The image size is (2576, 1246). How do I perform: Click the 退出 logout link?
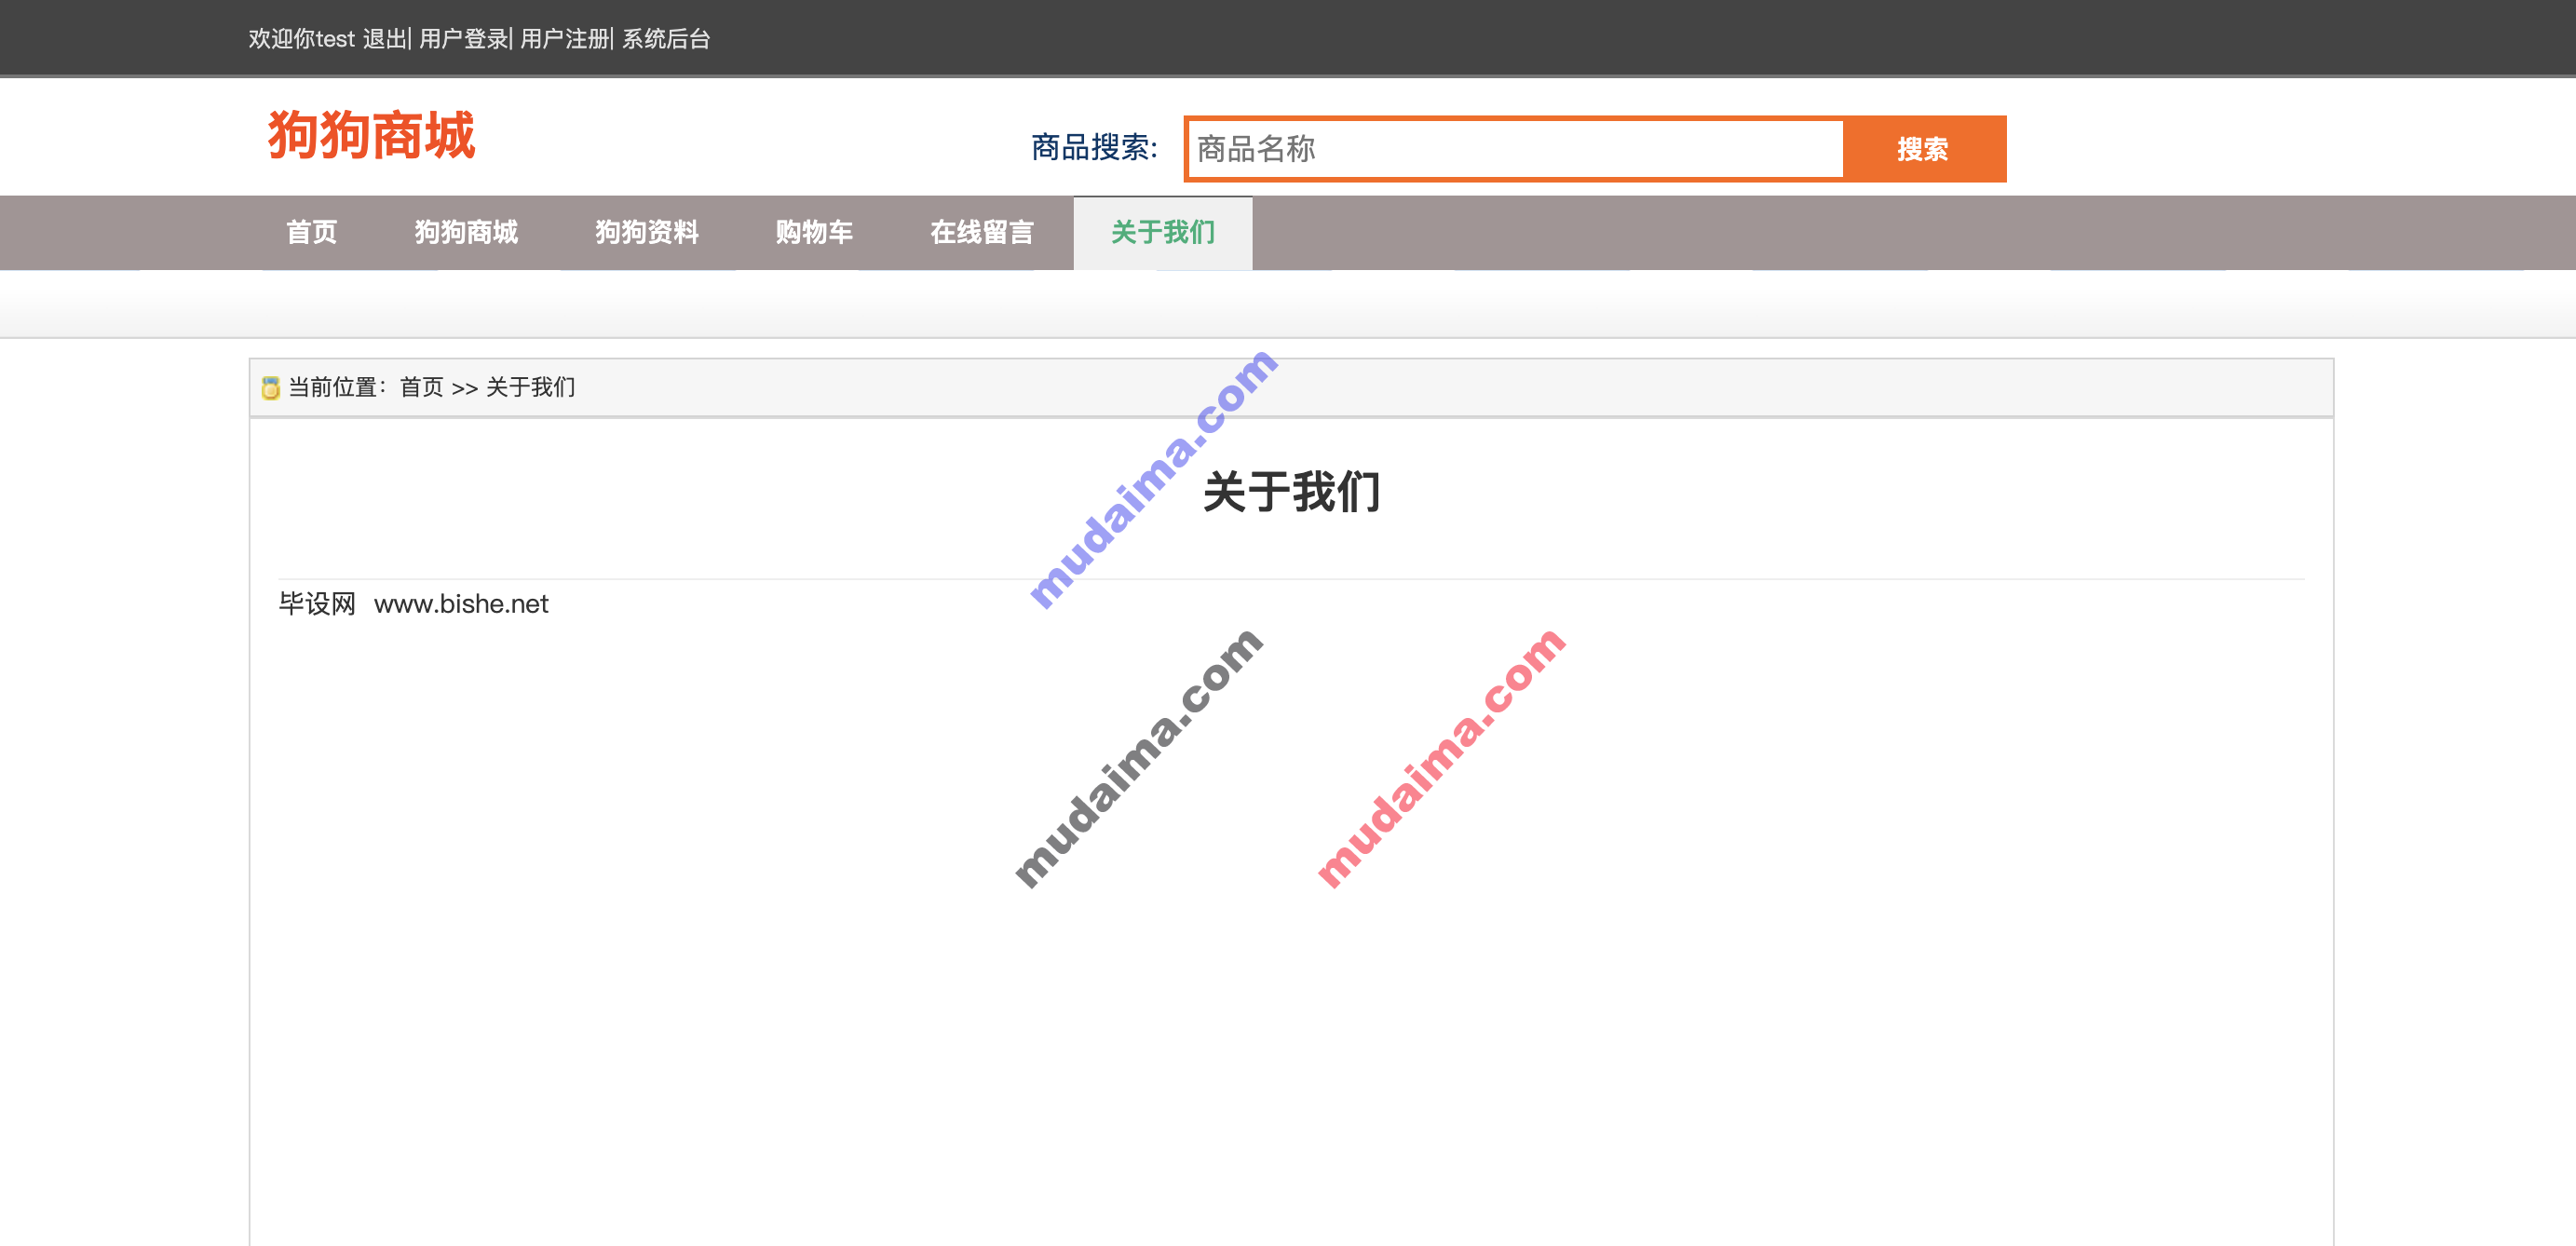point(384,39)
